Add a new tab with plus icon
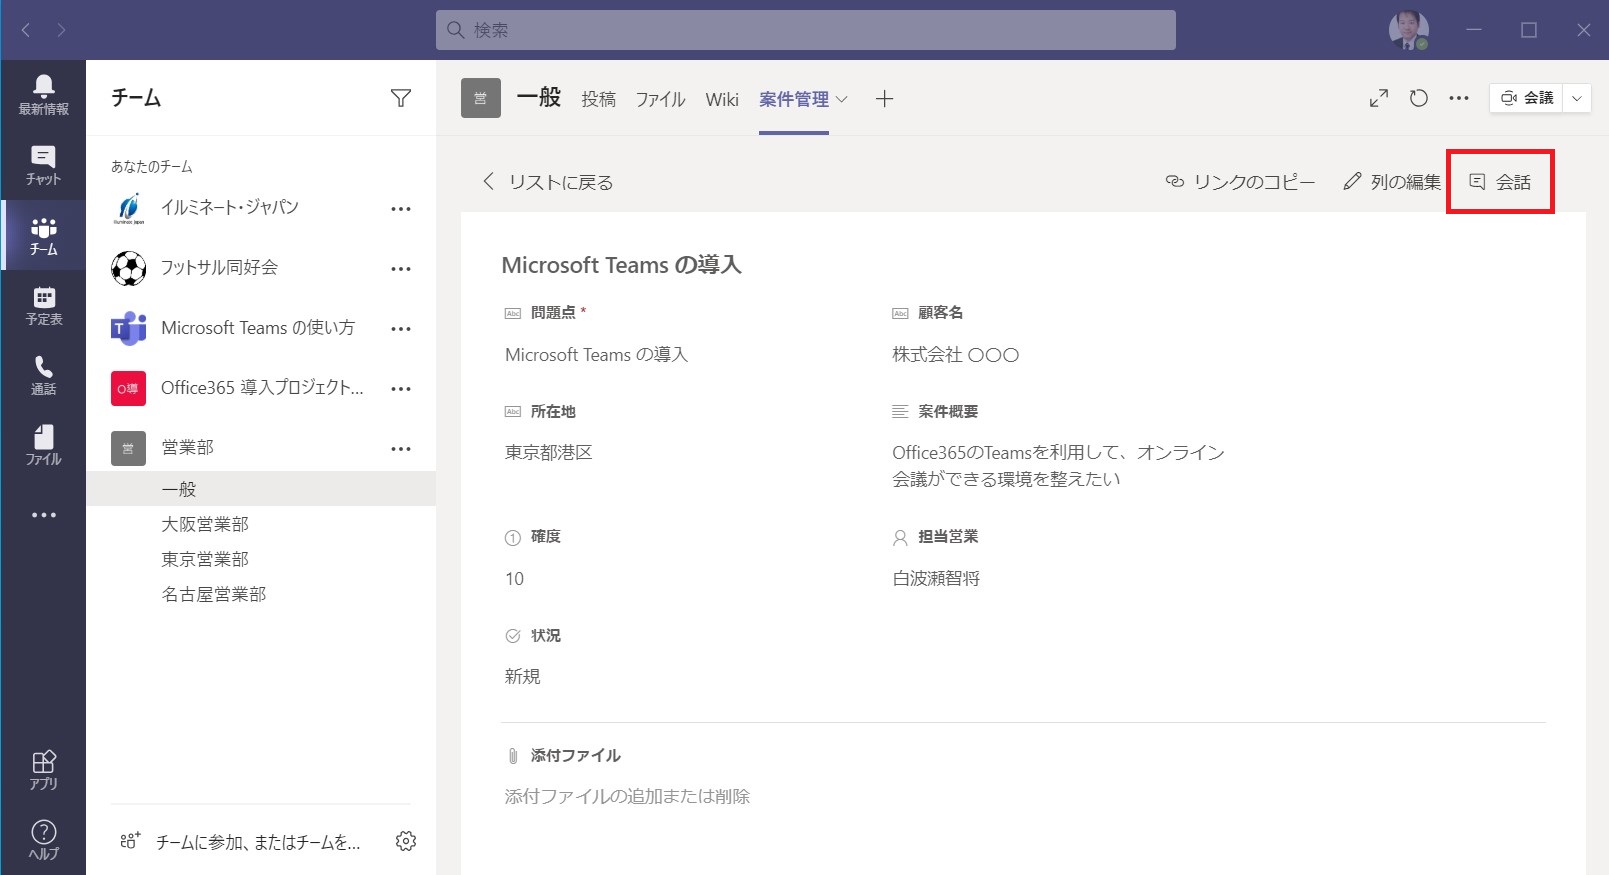 [884, 99]
